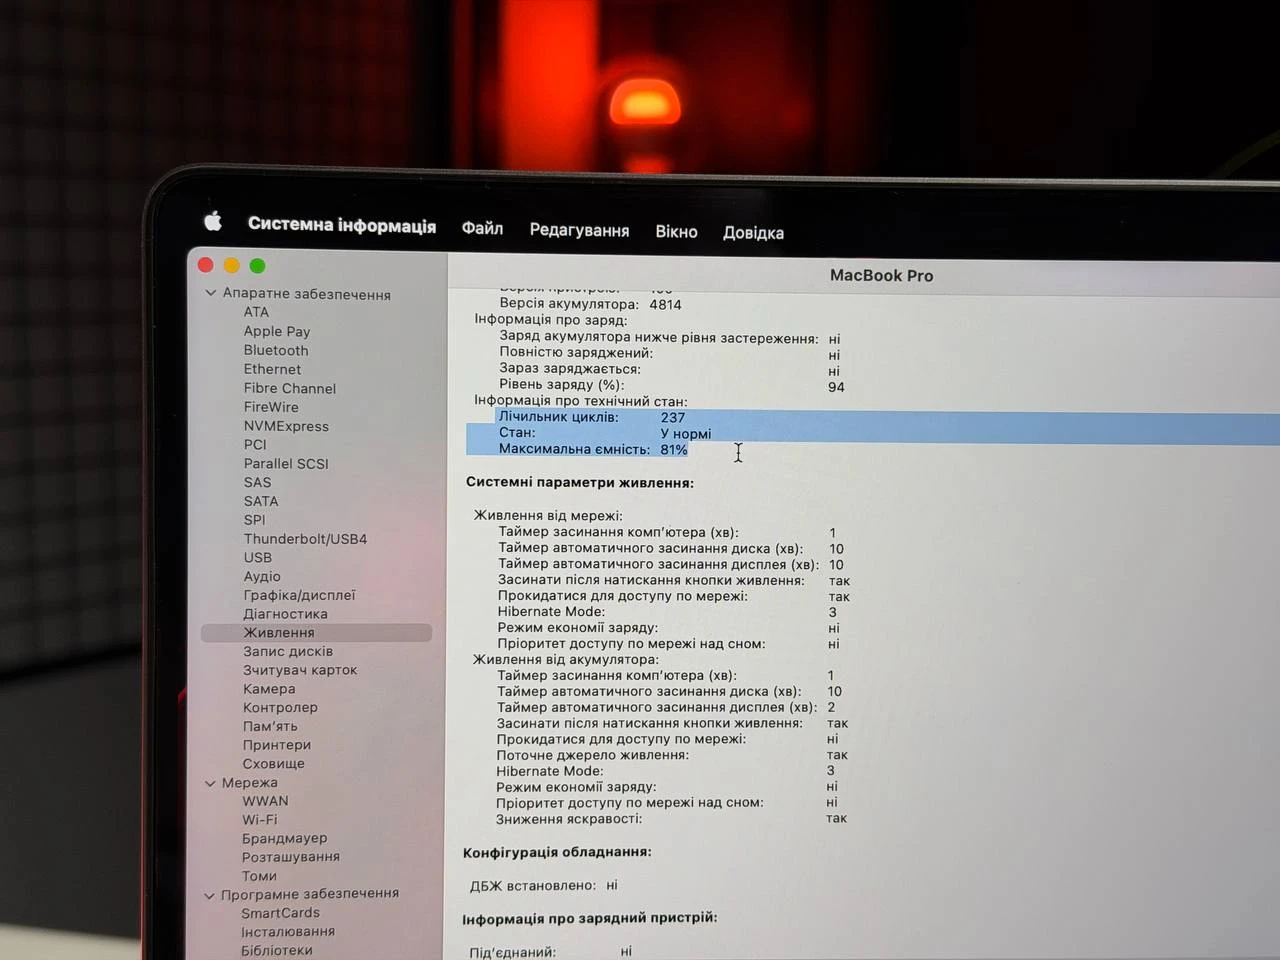The width and height of the screenshot is (1280, 960).
Task: Open the Аудіо hardware section
Action: [x=262, y=577]
